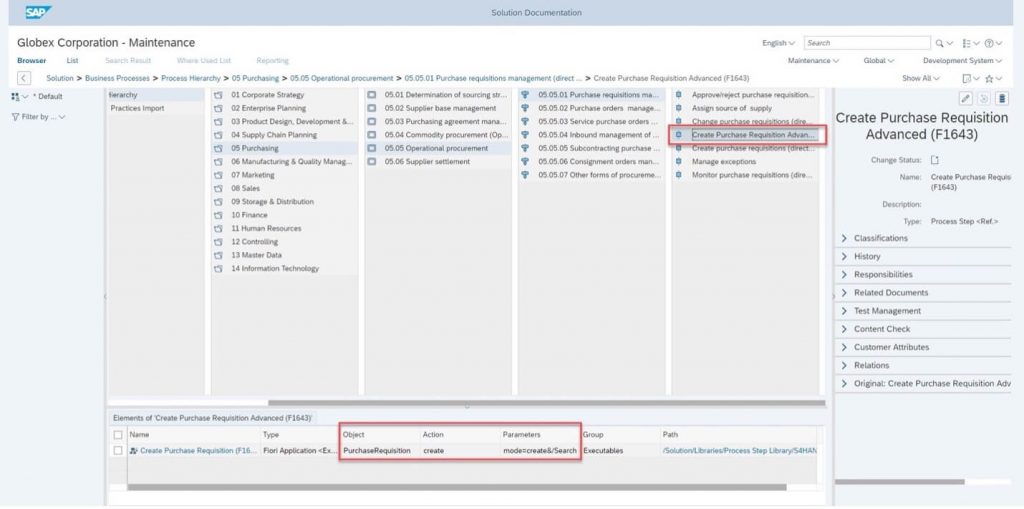Expand the Customer Attributes section
The height and width of the screenshot is (509, 1024).
844,348
